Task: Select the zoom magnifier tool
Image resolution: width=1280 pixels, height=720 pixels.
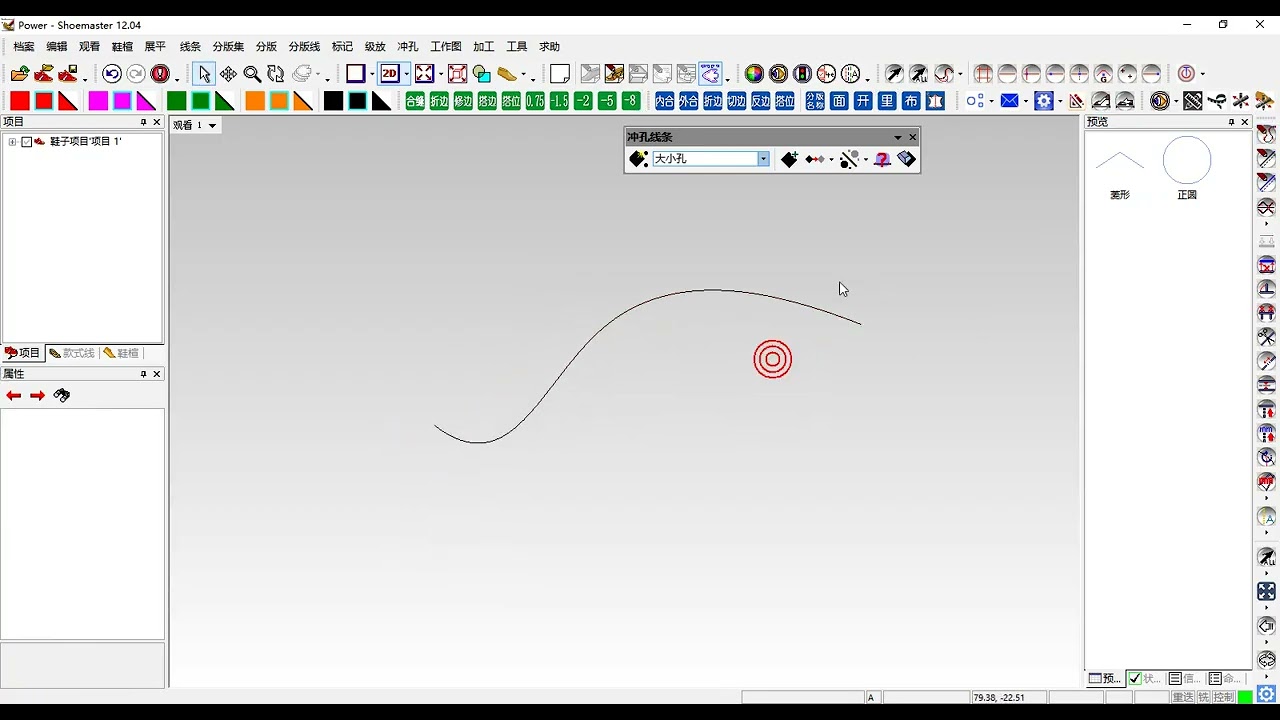Action: pos(252,74)
